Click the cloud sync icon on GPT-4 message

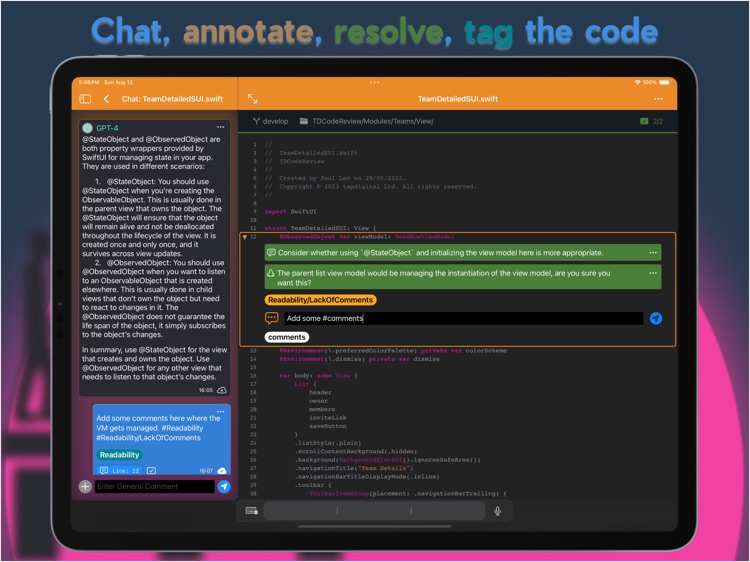(x=222, y=390)
